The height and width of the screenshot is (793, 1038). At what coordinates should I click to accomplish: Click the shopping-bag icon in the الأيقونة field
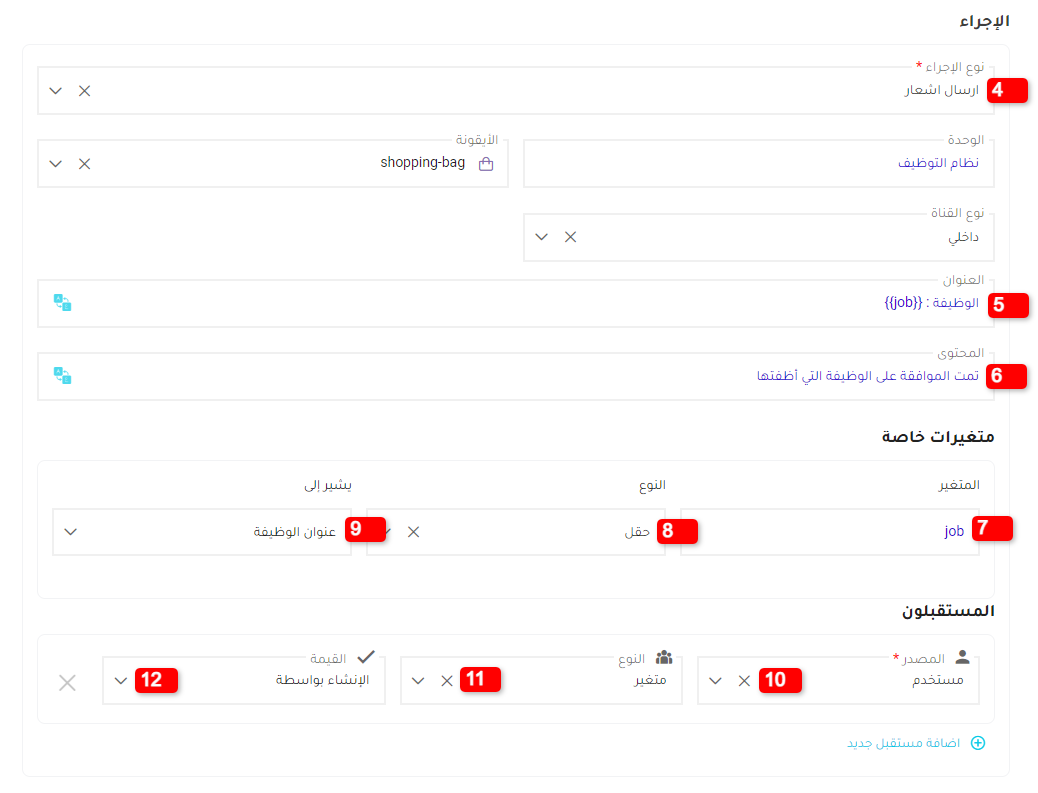[x=486, y=162]
